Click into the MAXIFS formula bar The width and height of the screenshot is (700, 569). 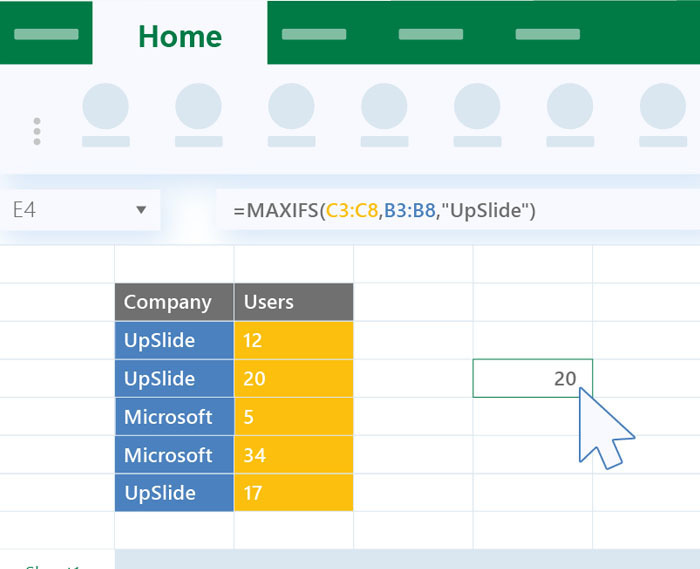click(450, 211)
